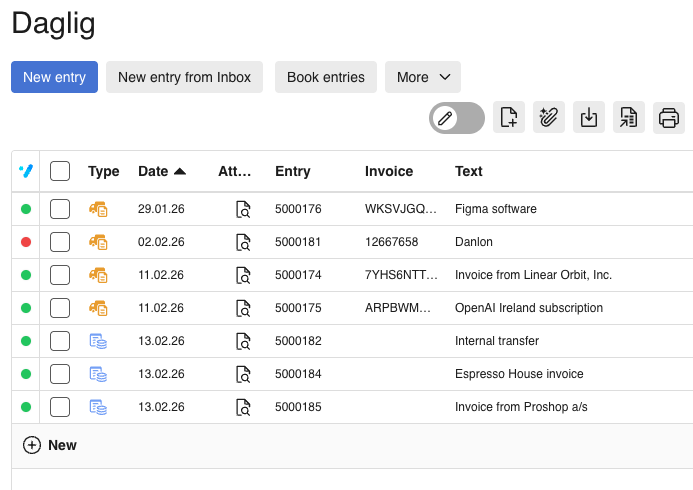Click the paperclip attachment icon with sparkles
Image resolution: width=693 pixels, height=490 pixels.
pos(548,118)
